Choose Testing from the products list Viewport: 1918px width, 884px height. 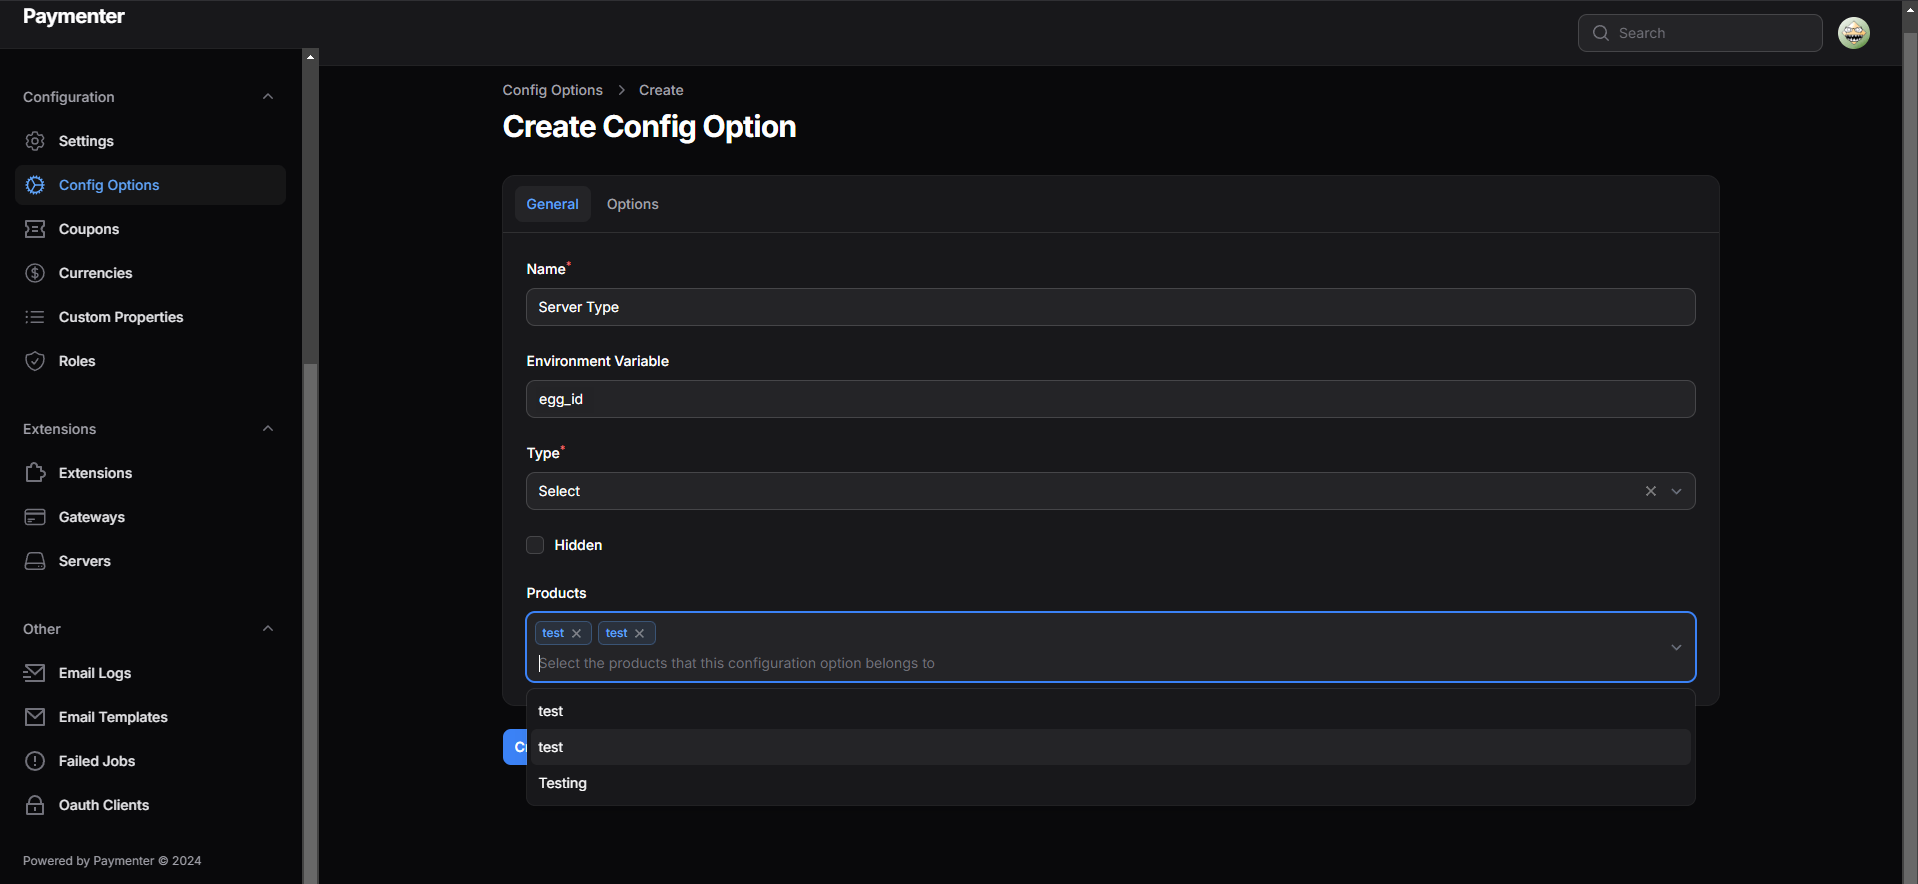(563, 783)
